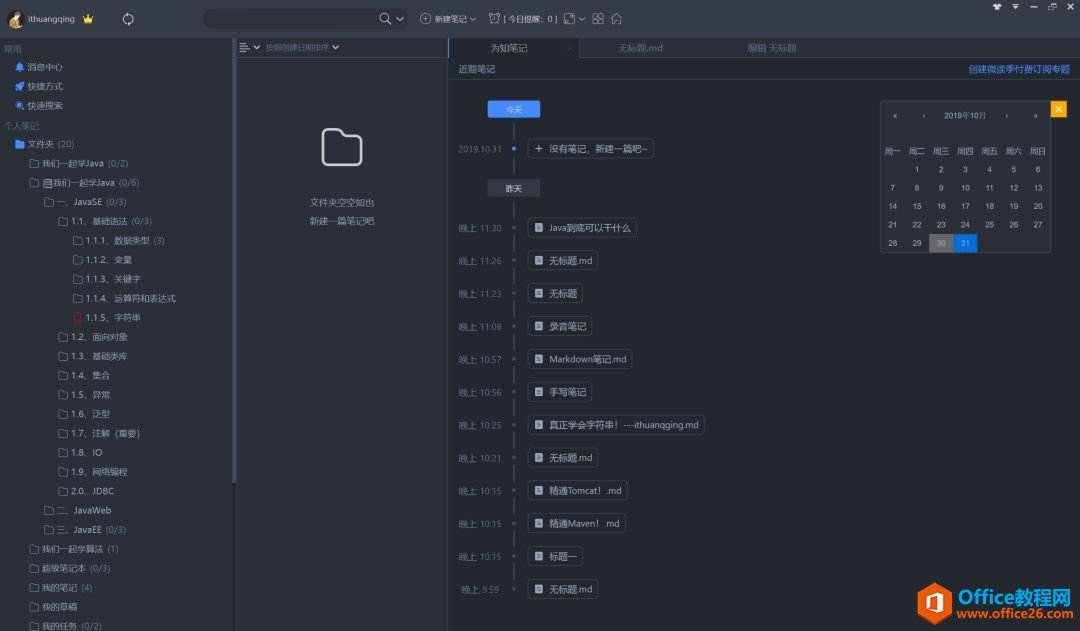Click 新建笔记 new note button
The image size is (1080, 631).
tap(444, 19)
